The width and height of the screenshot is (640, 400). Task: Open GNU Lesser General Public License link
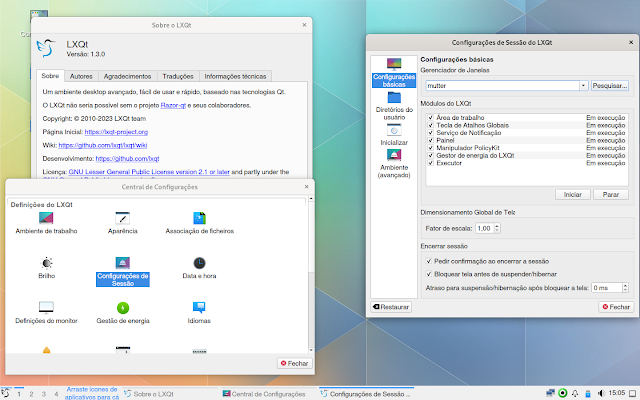coord(149,172)
